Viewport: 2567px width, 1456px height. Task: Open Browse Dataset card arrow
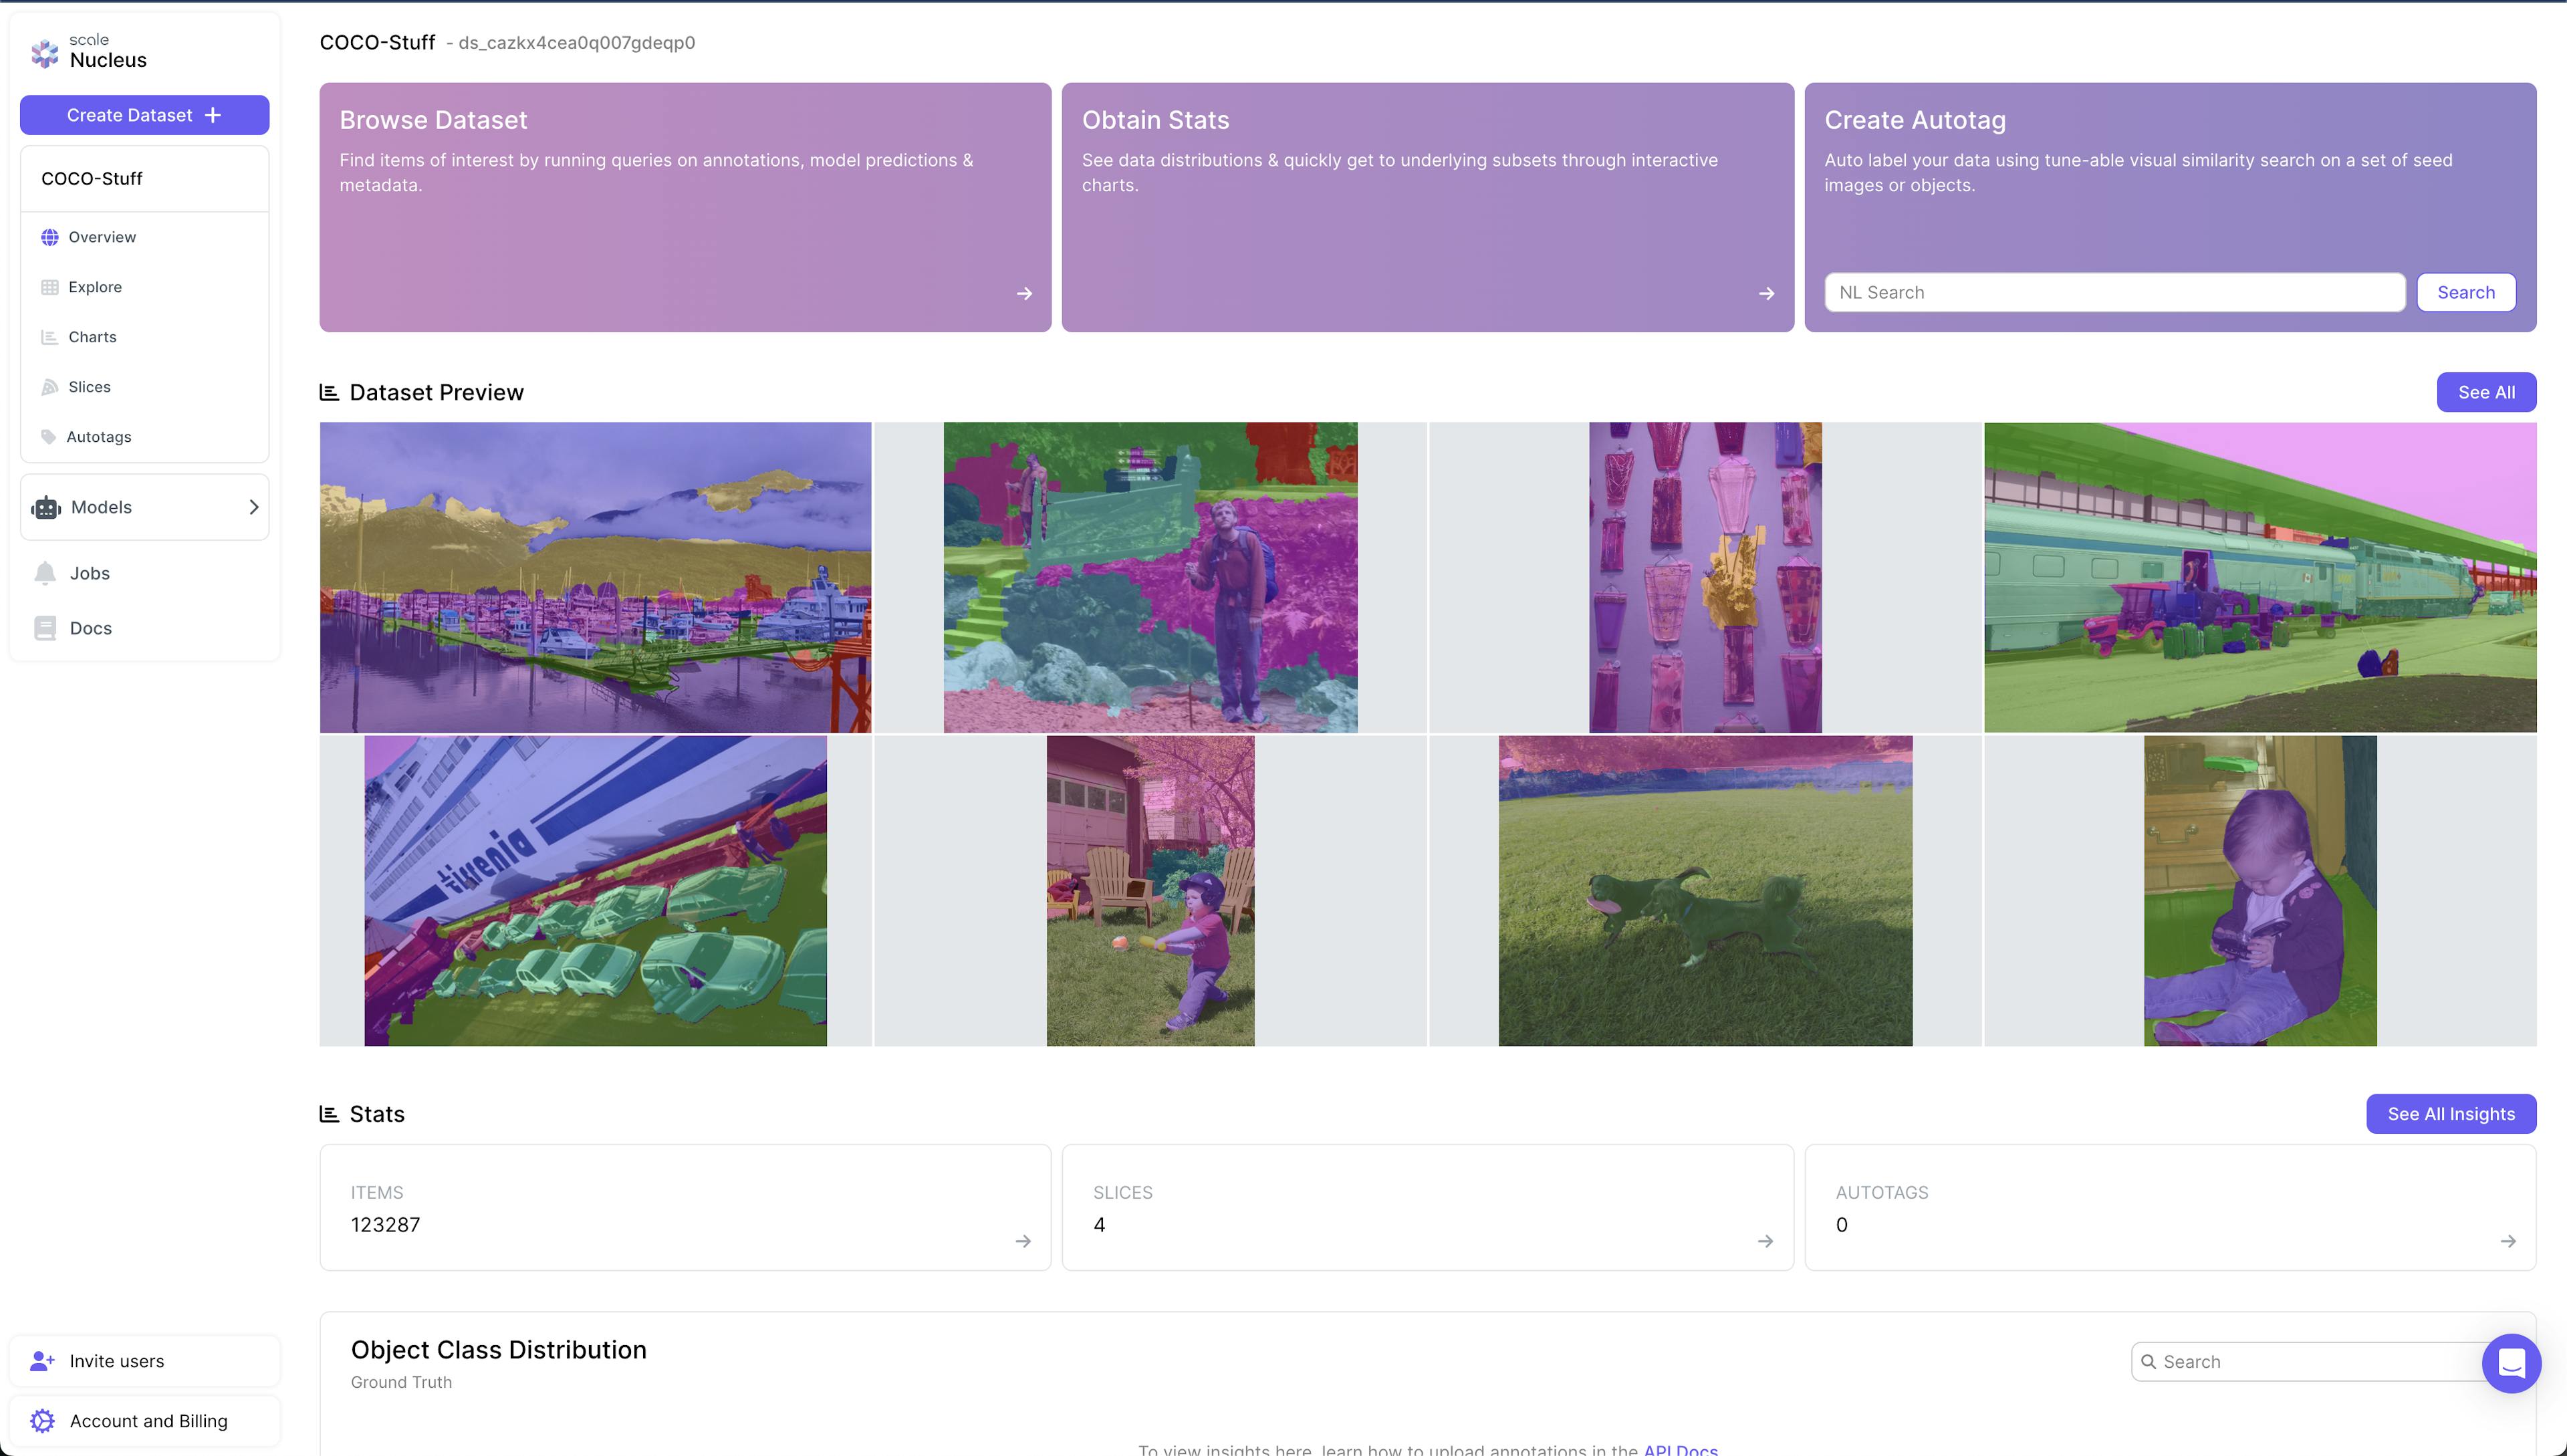point(1024,294)
